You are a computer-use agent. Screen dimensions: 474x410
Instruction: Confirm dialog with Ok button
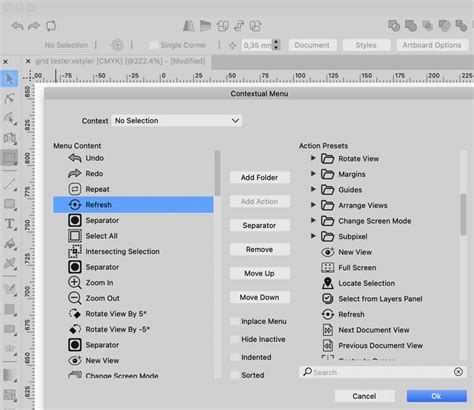(x=436, y=396)
